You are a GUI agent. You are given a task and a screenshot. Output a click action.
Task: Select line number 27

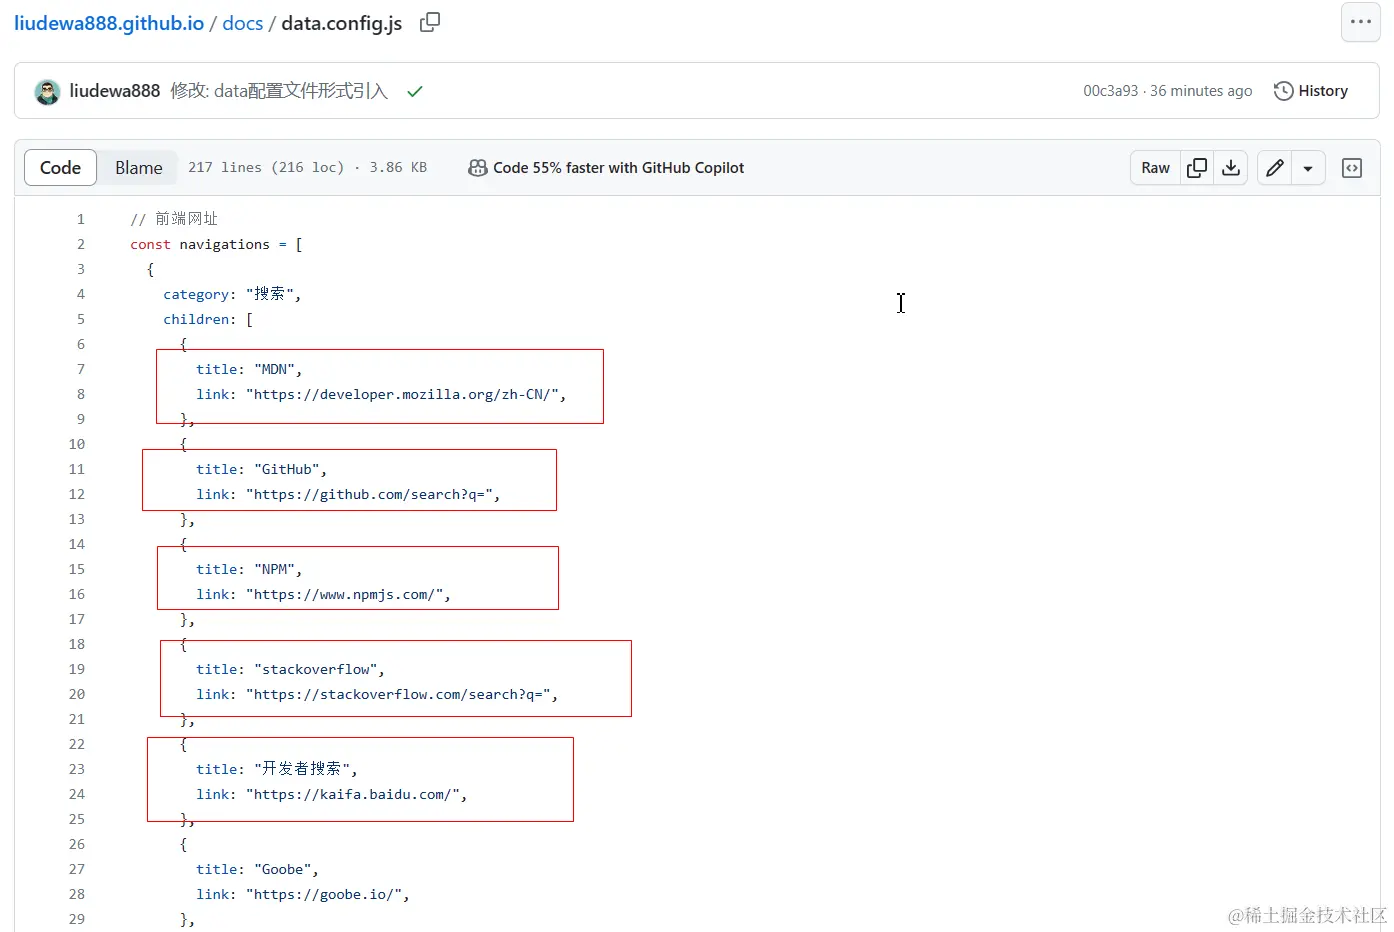(x=77, y=869)
